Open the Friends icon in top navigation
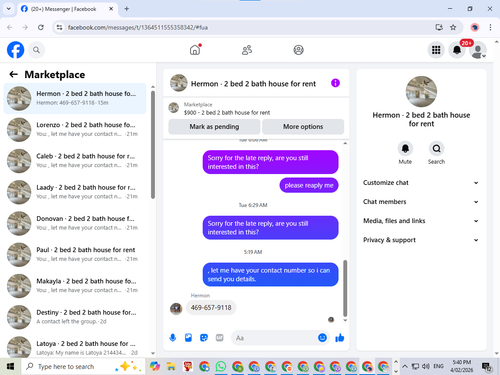500x375 pixels. [247, 50]
